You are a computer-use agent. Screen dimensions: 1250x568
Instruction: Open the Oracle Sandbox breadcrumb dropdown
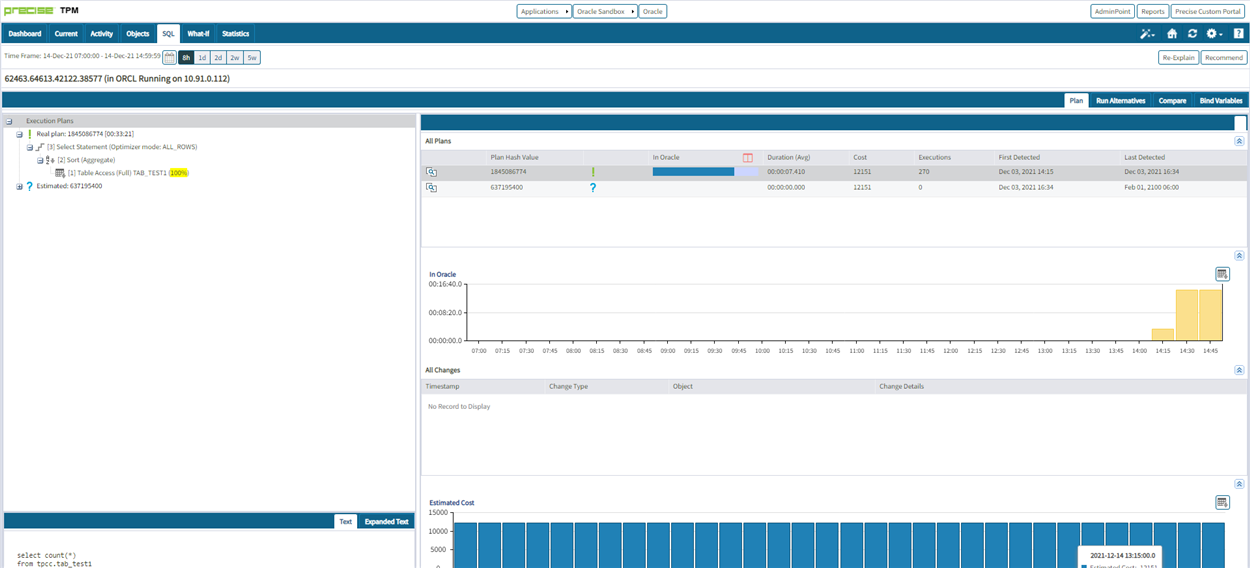(605, 11)
